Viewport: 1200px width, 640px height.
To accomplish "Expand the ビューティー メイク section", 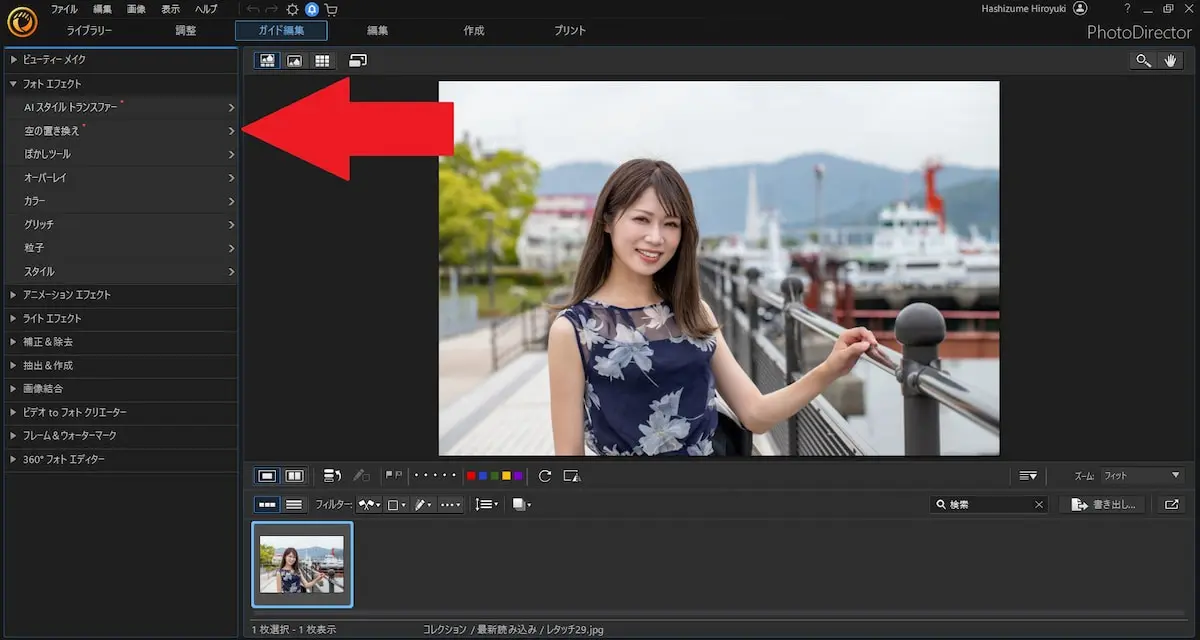I will coord(54,60).
